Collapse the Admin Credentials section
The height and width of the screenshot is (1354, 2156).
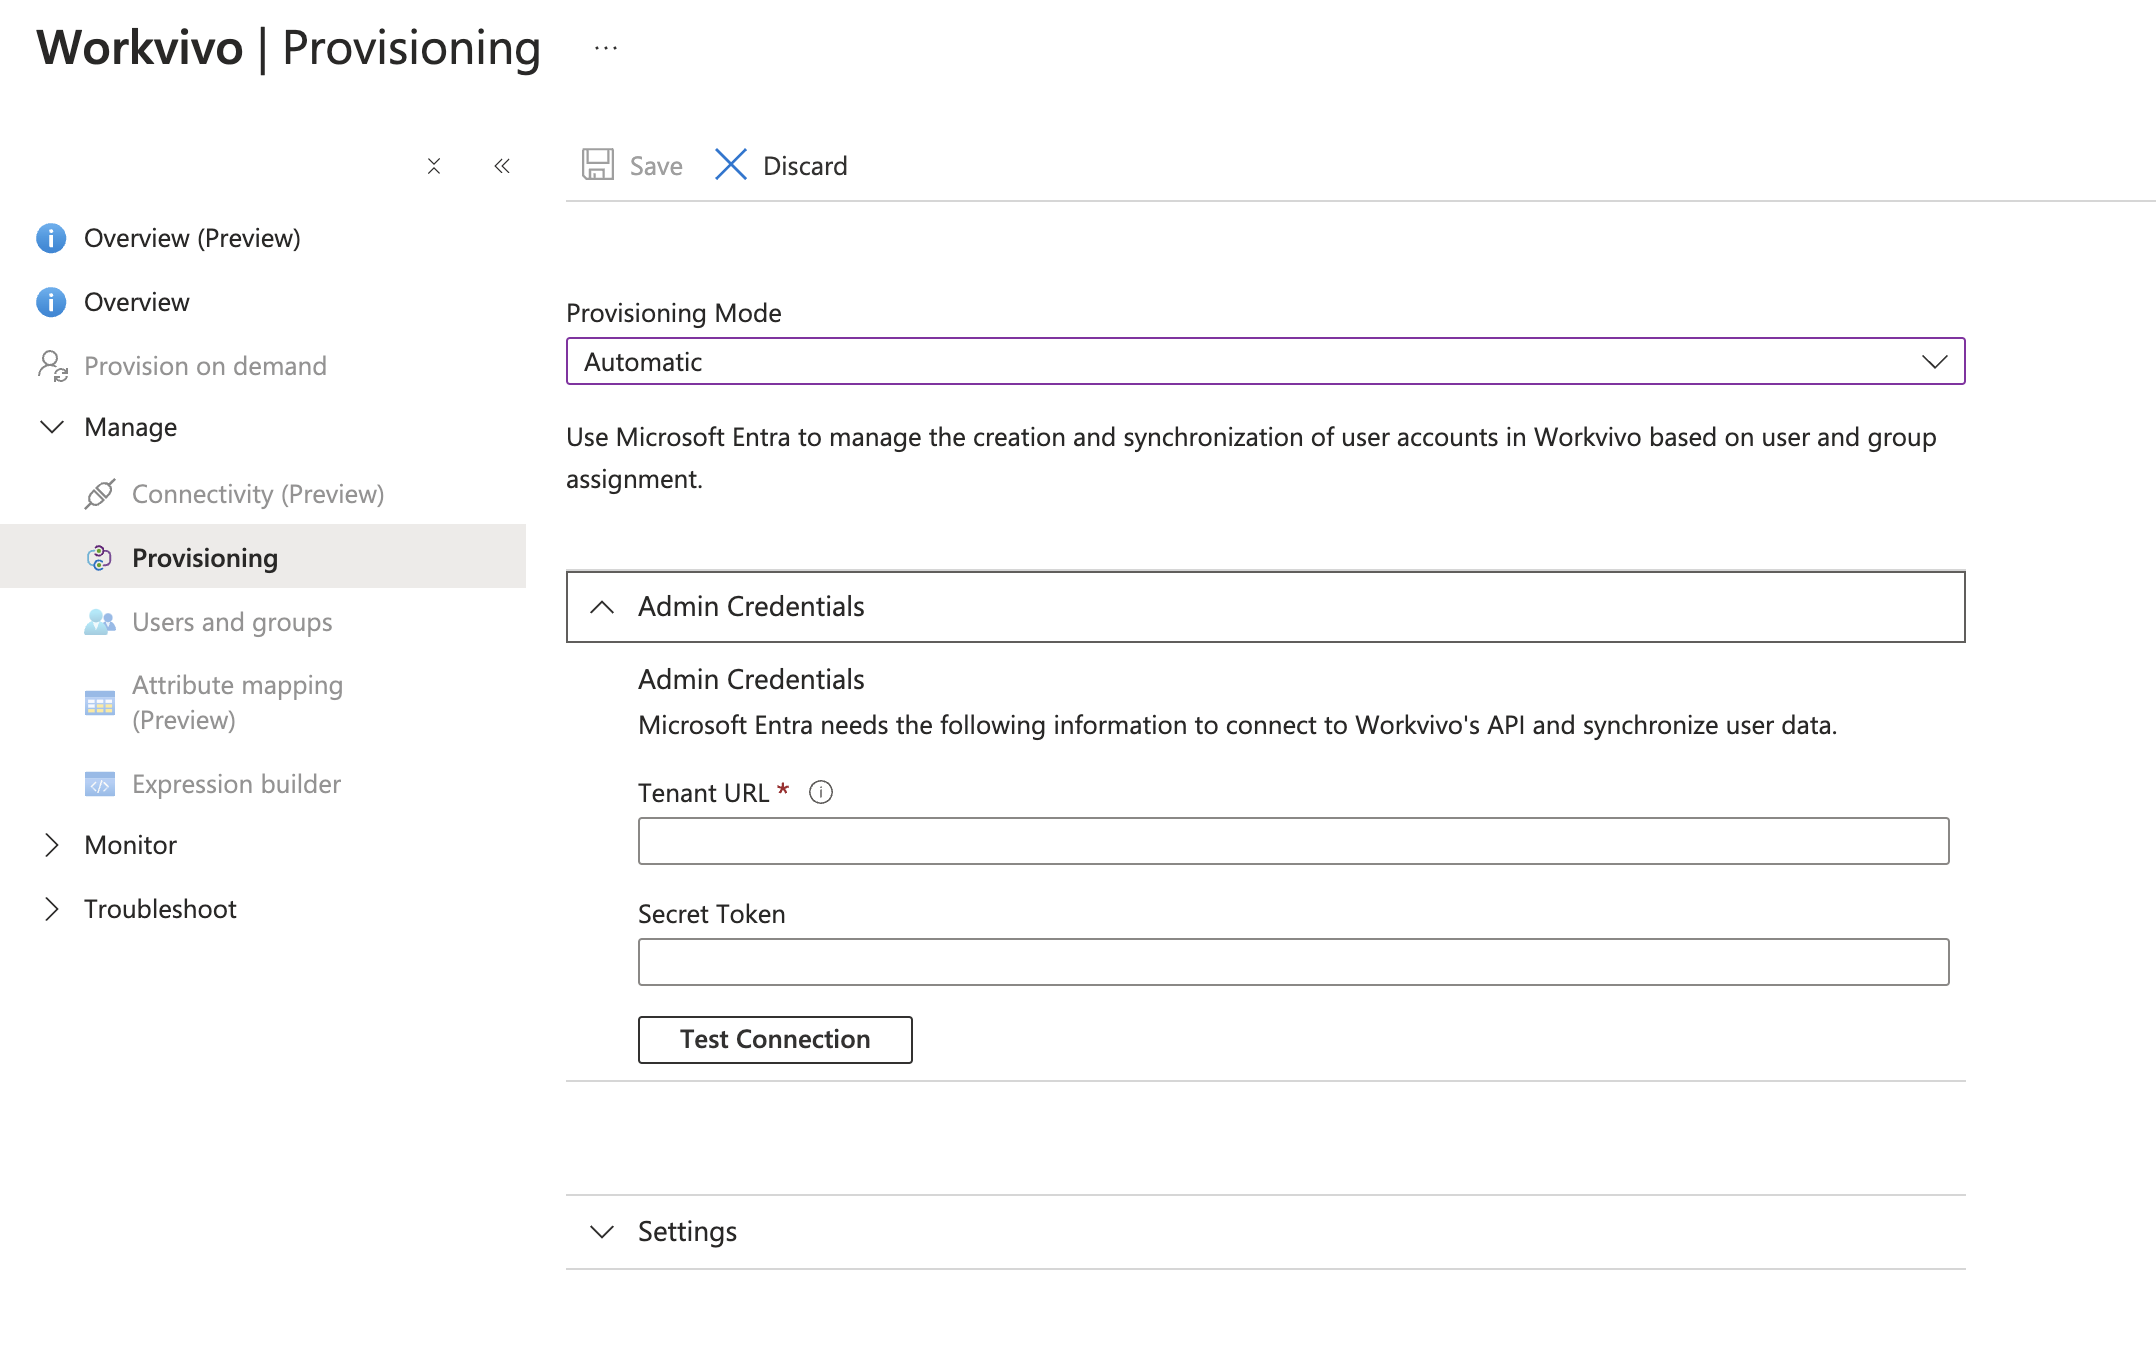coord(602,607)
